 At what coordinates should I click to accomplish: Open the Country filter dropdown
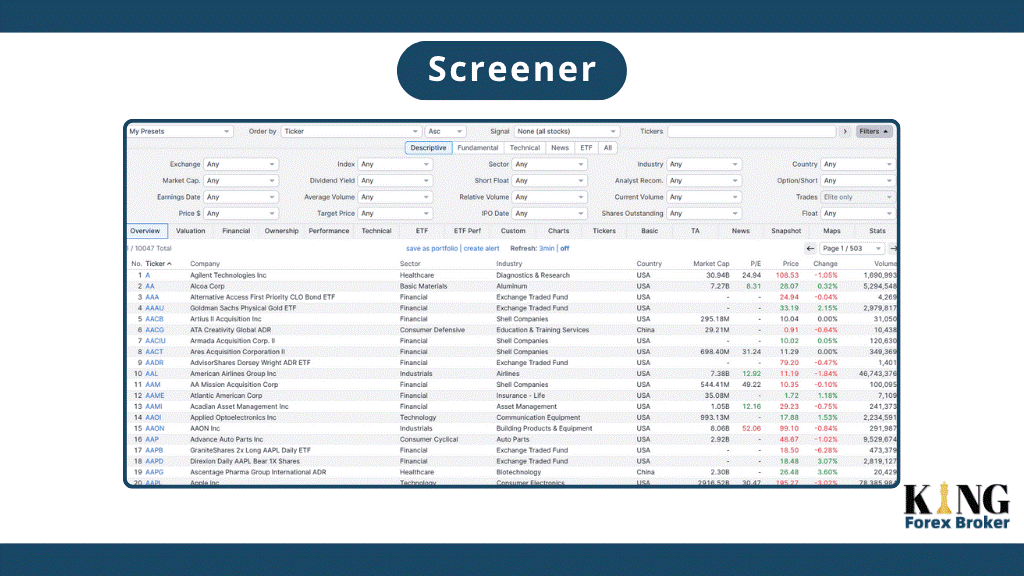point(858,164)
